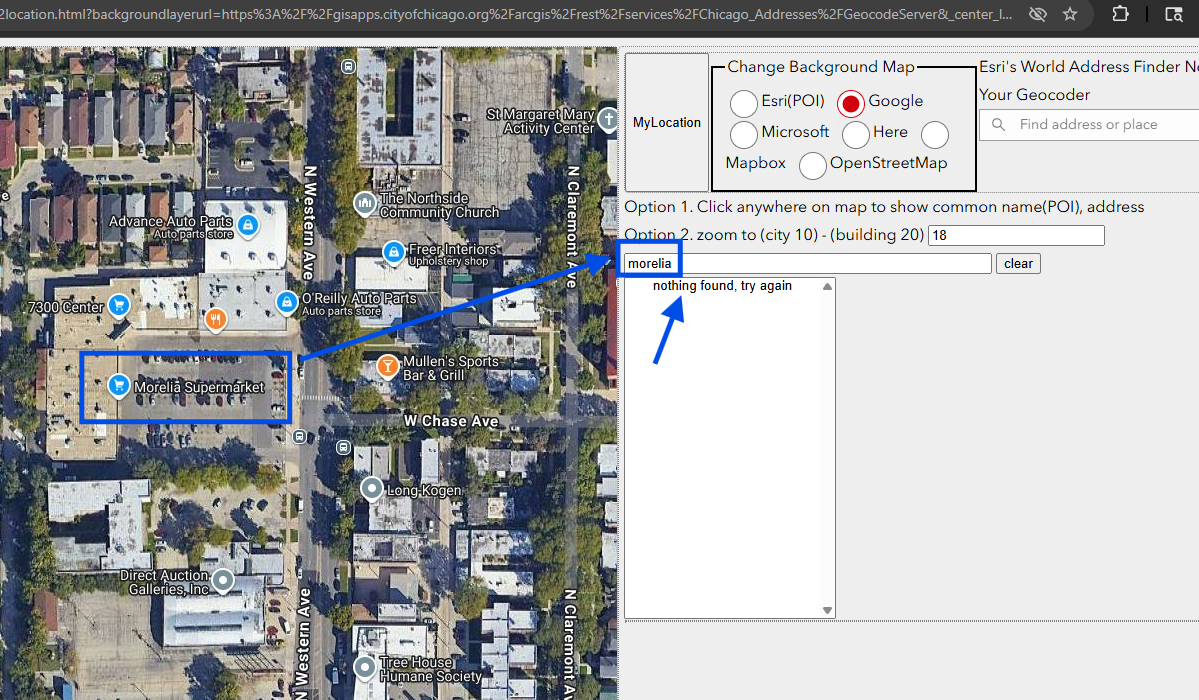Open the browser extensions puzzle icon
This screenshot has width=1199, height=700.
[1120, 14]
